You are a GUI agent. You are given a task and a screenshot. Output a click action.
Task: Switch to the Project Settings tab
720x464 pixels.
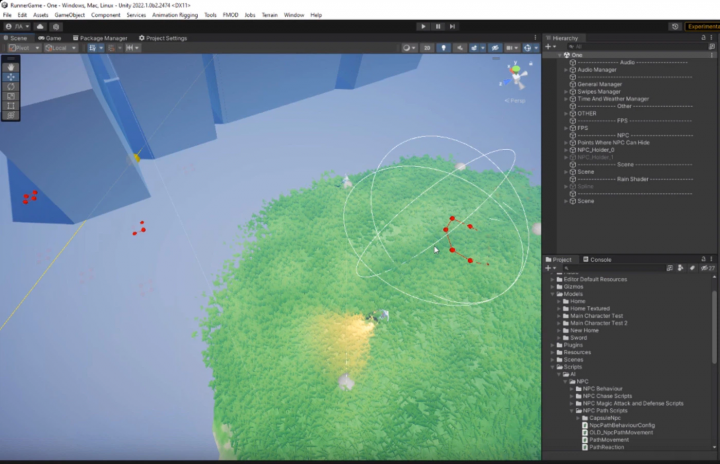(163, 38)
